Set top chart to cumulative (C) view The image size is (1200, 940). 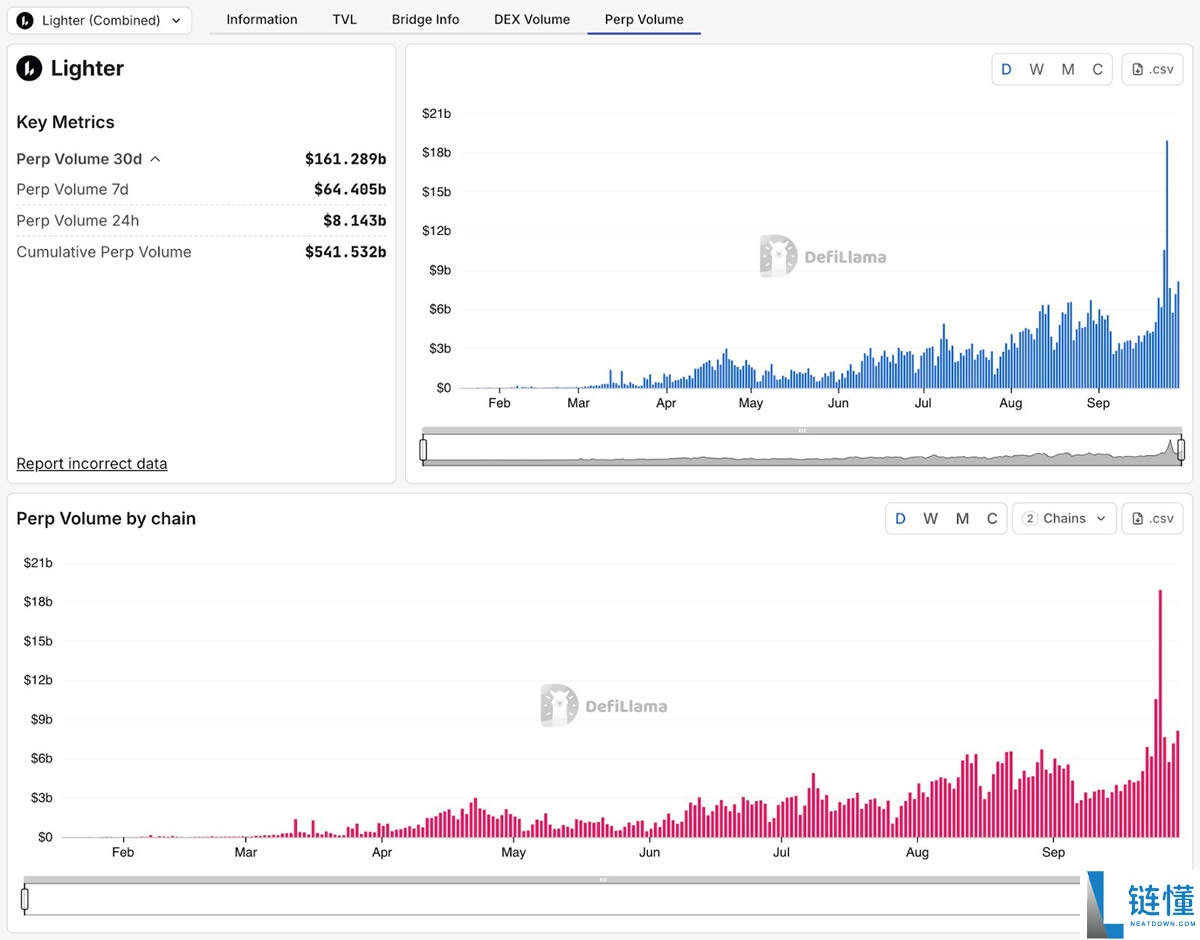click(1097, 69)
